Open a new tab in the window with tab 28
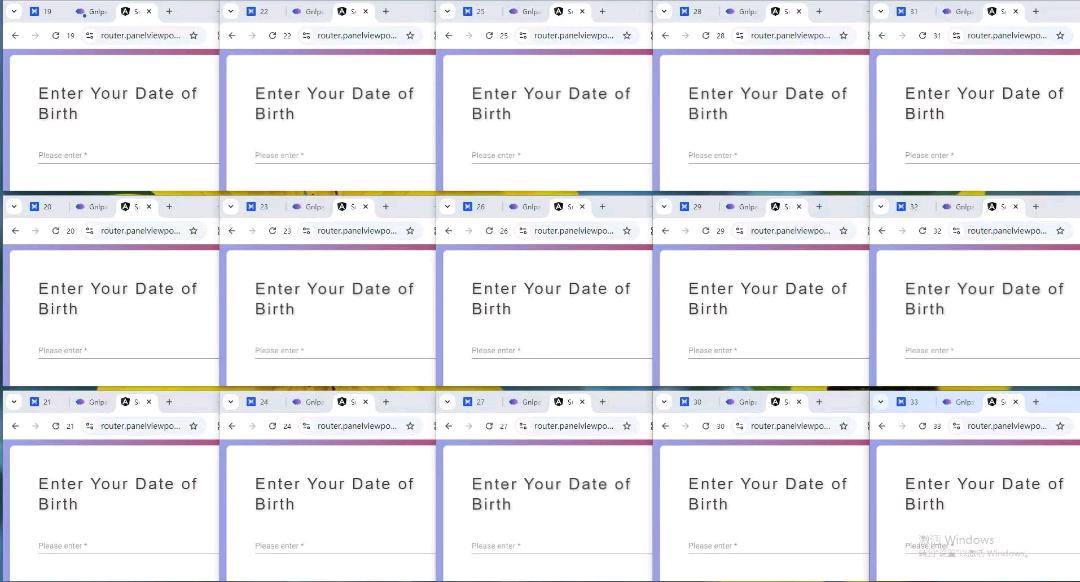The height and width of the screenshot is (582, 1080). coord(819,12)
